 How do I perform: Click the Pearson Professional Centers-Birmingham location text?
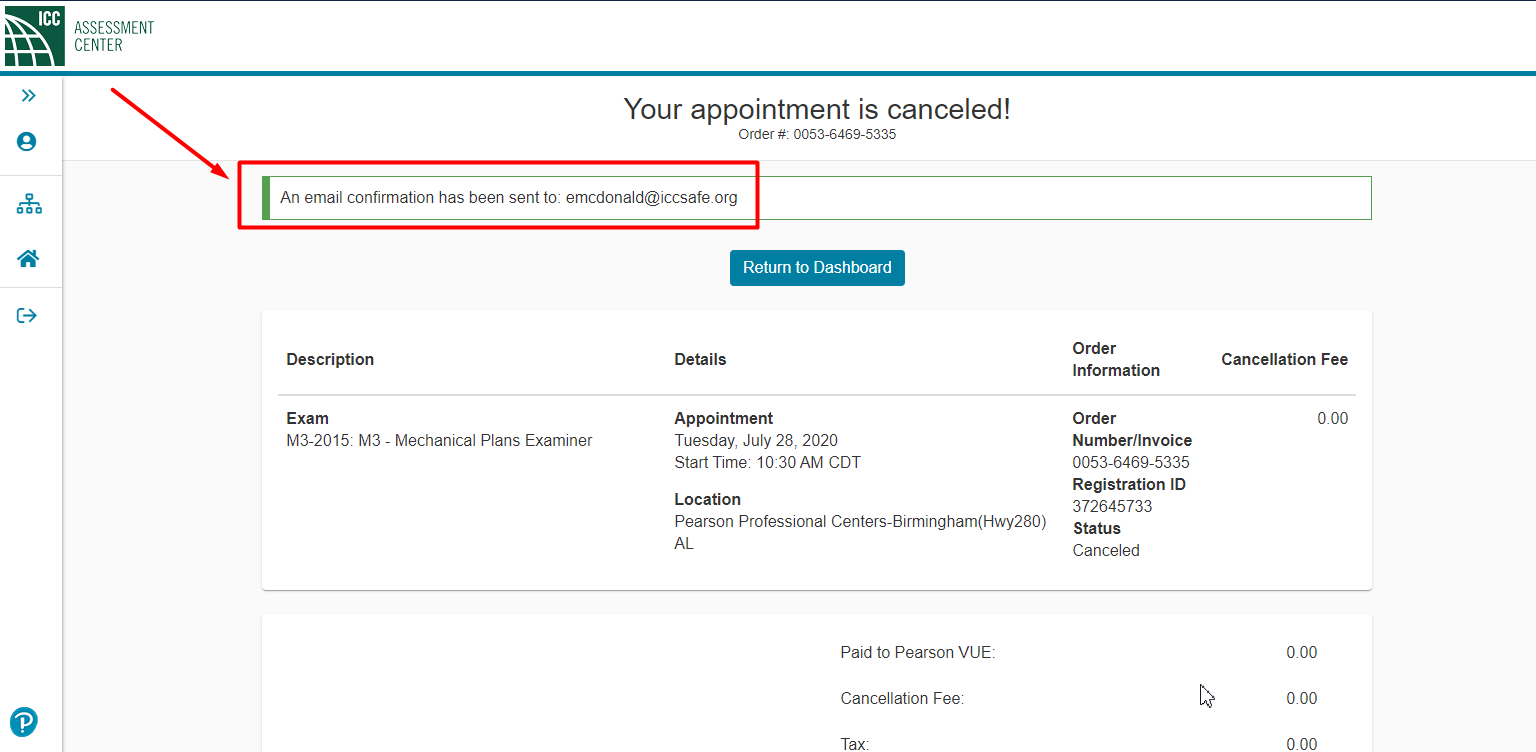pos(860,521)
